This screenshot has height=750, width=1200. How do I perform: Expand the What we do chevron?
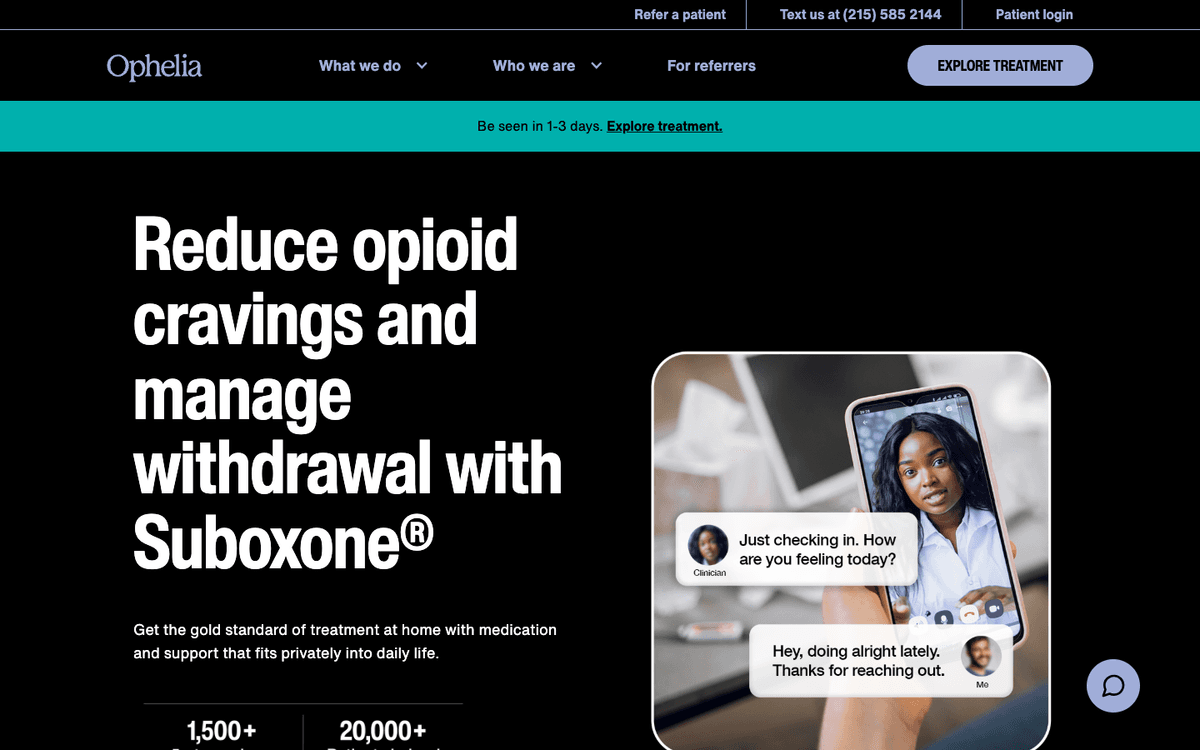coord(422,66)
